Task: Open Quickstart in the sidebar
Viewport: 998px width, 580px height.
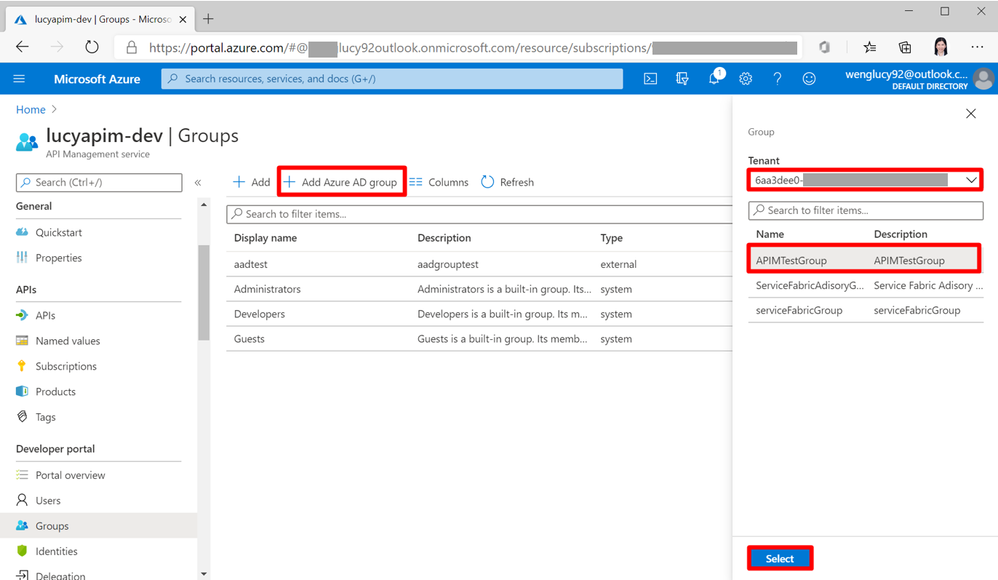Action: (x=59, y=232)
